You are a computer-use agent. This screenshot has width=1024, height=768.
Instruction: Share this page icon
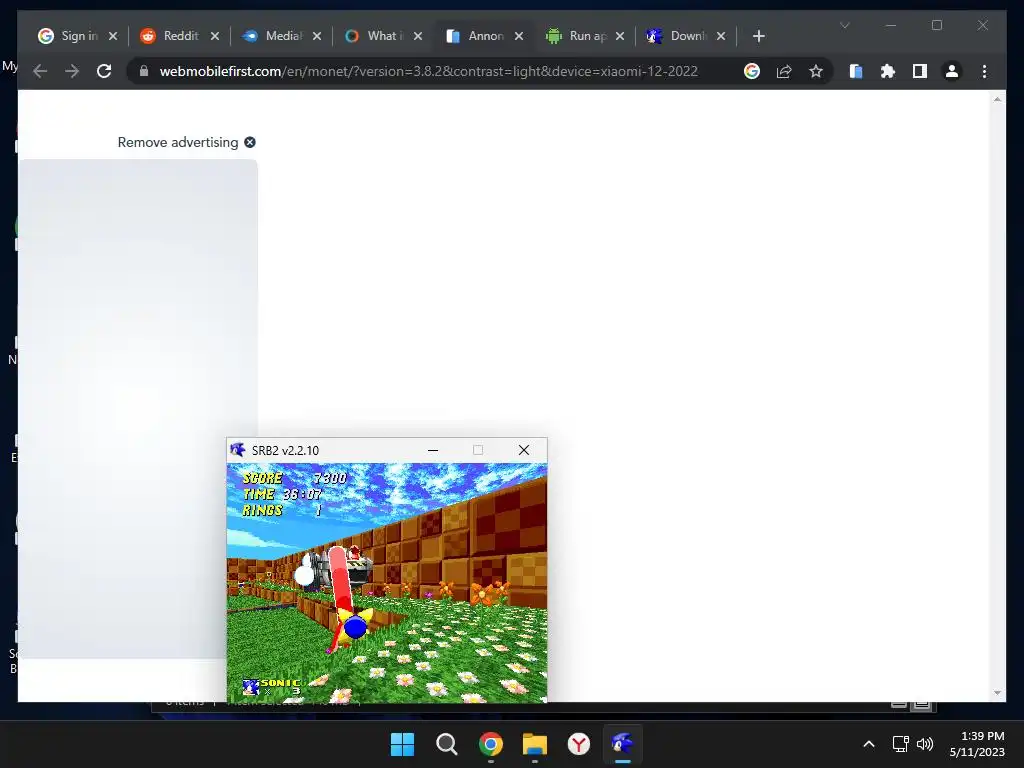784,71
